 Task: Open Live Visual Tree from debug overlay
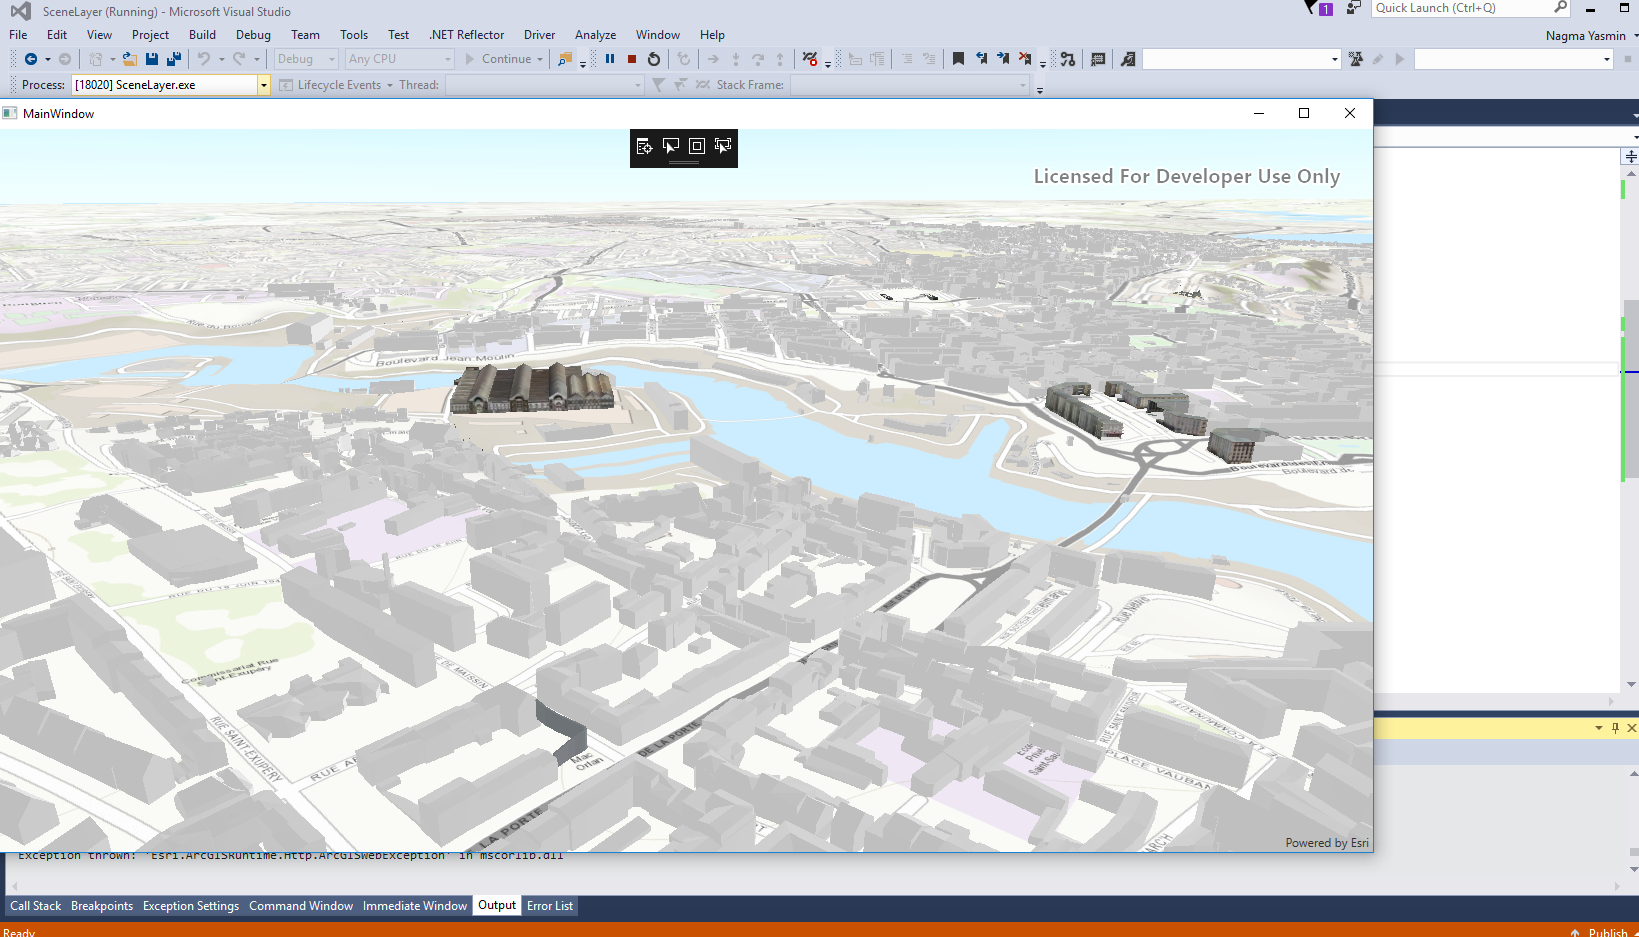click(x=644, y=146)
